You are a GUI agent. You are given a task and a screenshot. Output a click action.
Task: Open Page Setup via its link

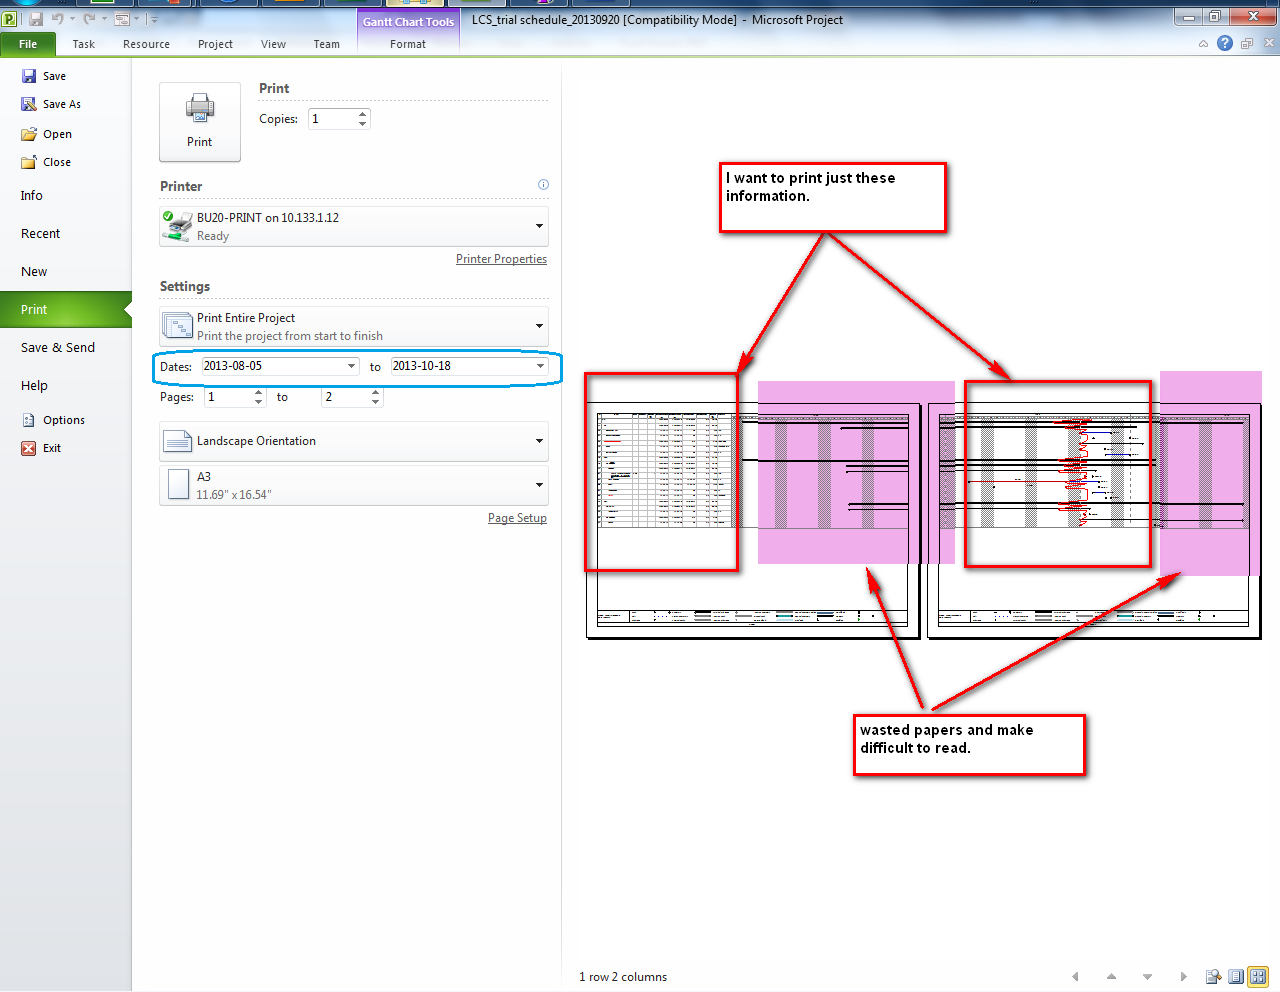(517, 517)
